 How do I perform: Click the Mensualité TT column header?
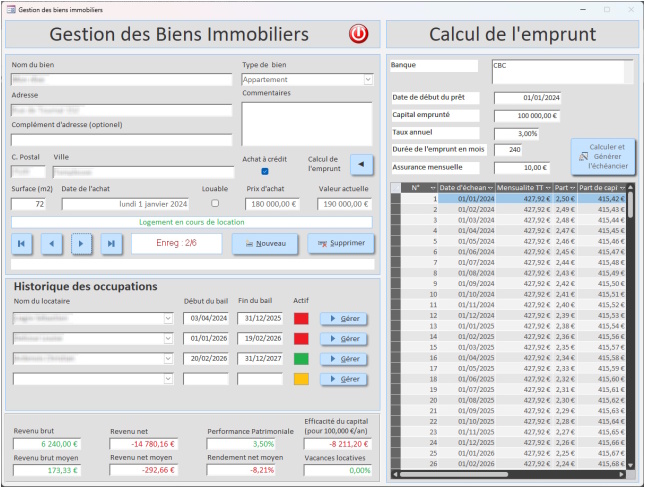tap(518, 188)
